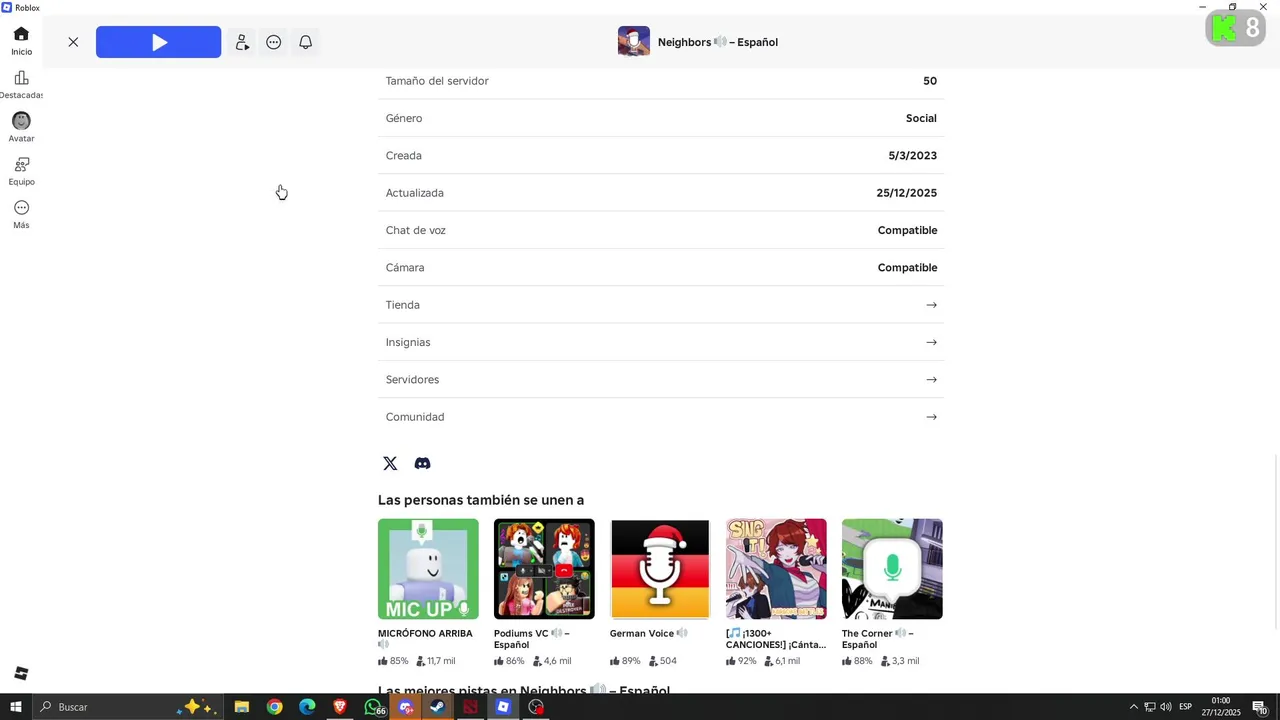Open German Voice game thumbnail
1280x720 pixels.
[660, 569]
